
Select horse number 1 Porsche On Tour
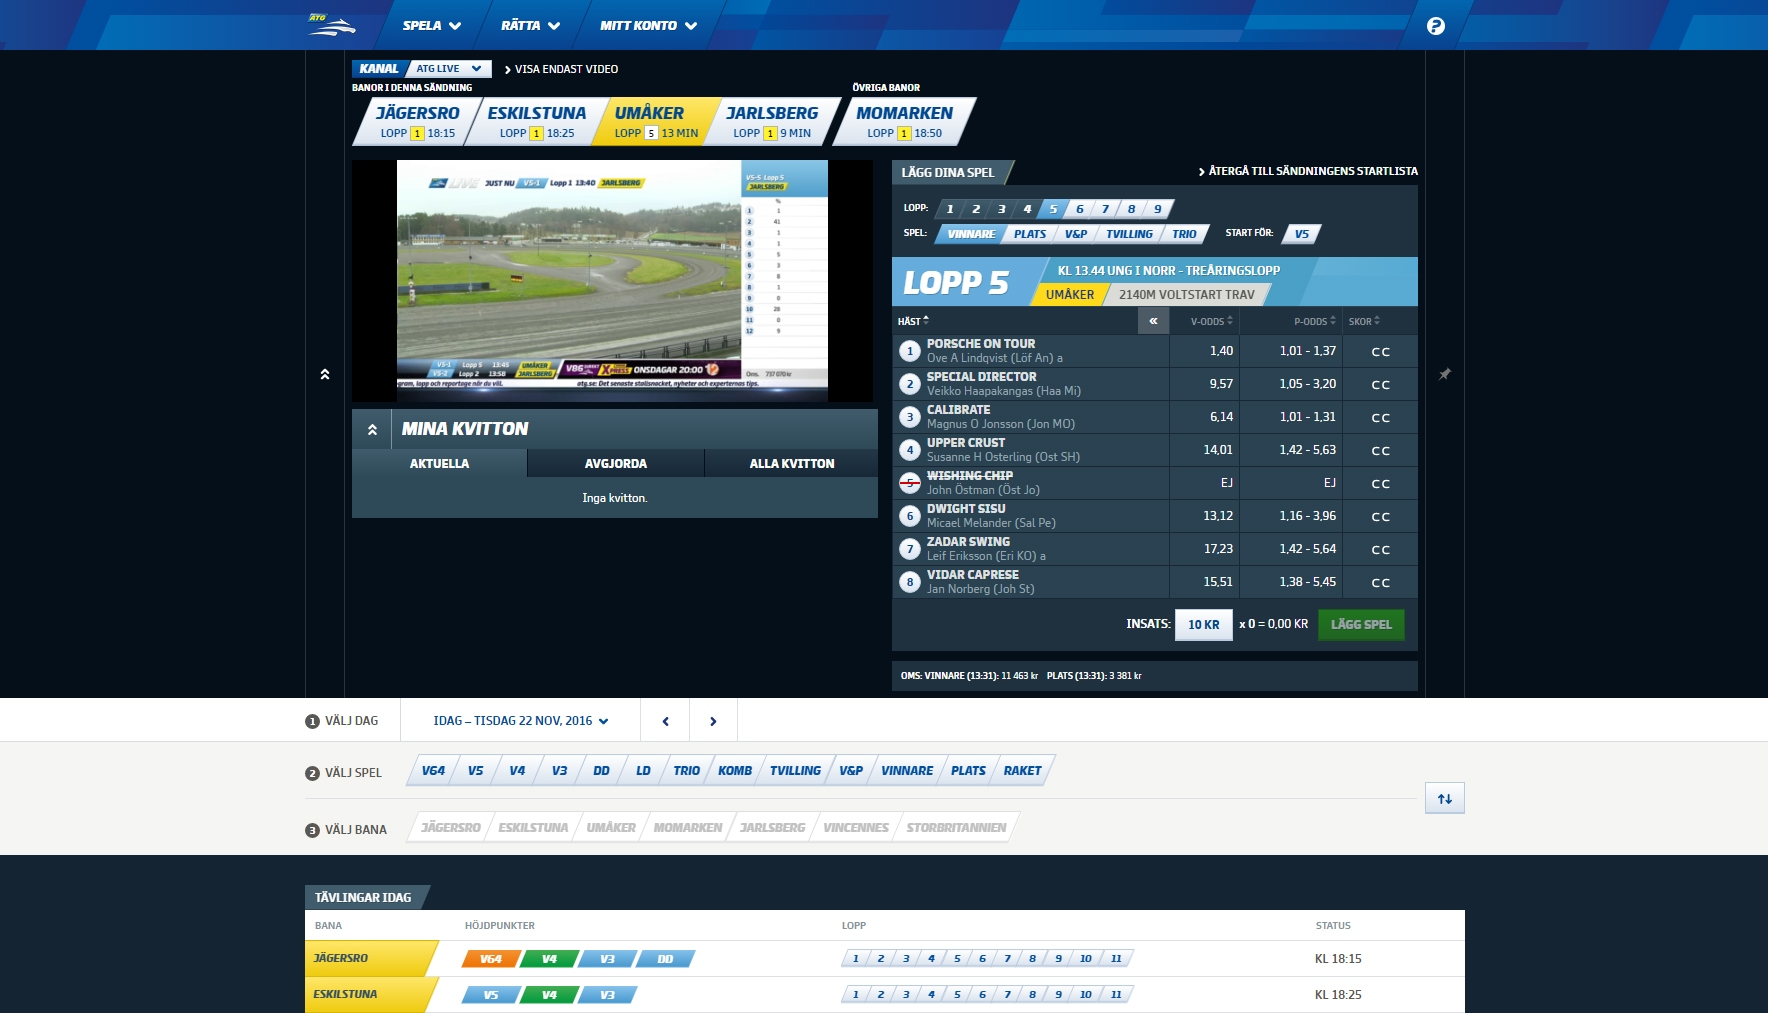click(x=909, y=351)
